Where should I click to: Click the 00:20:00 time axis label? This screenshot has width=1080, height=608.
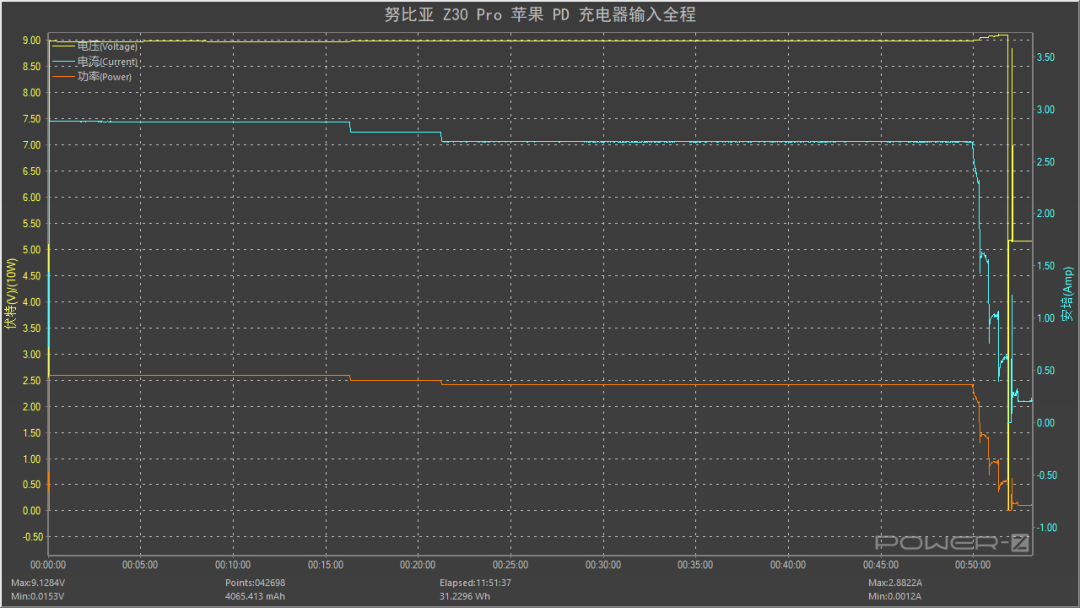coord(417,565)
